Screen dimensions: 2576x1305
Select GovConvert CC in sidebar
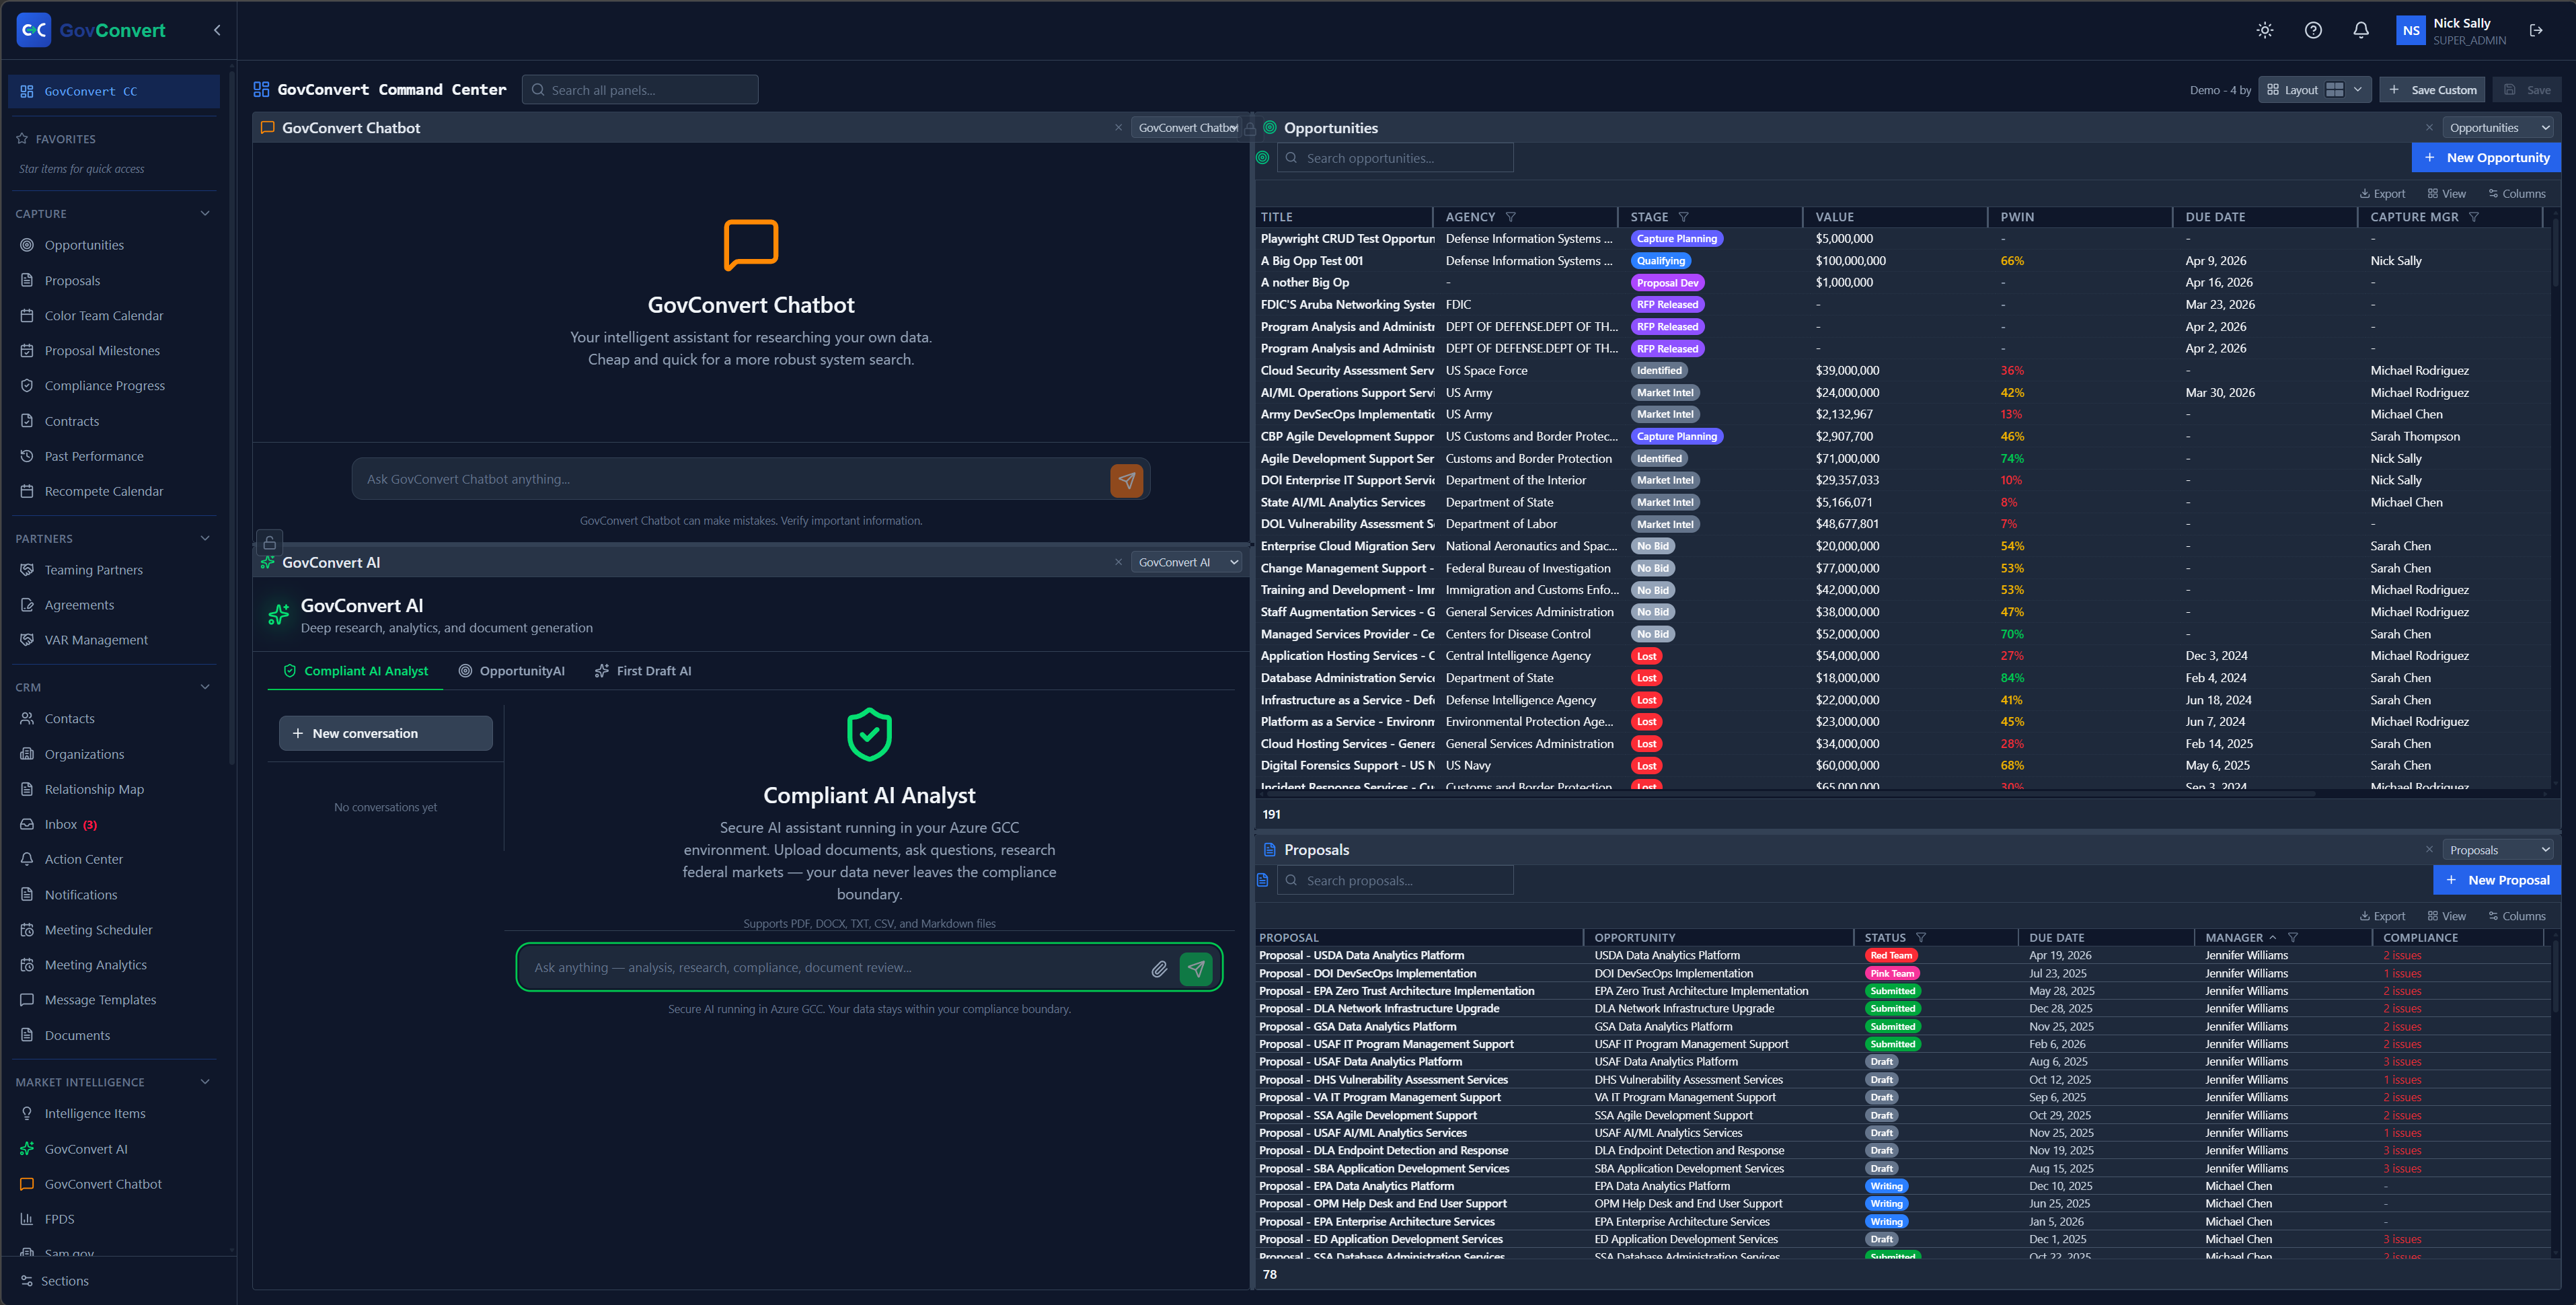click(114, 91)
